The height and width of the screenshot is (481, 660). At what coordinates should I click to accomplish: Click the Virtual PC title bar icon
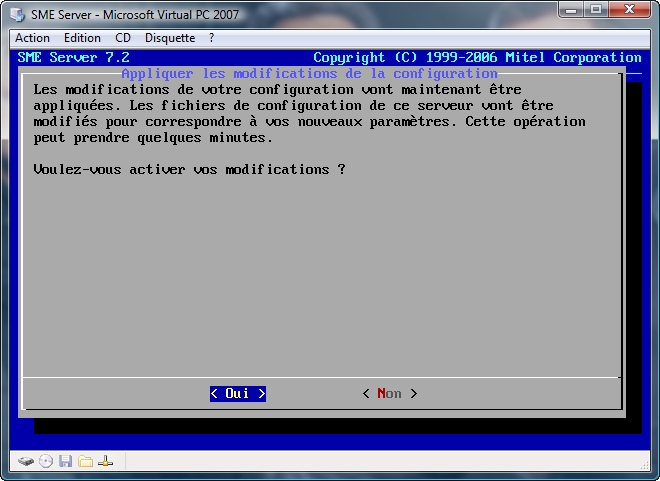coord(18,14)
